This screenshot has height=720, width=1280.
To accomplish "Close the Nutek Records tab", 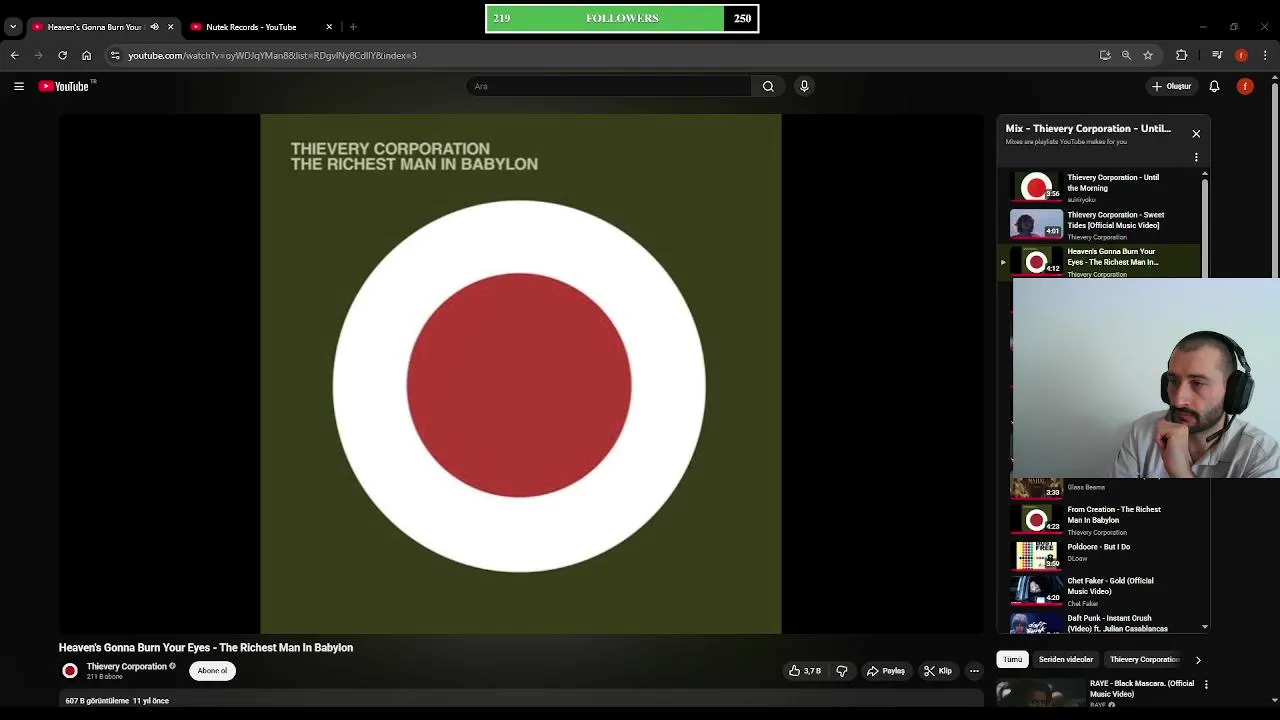I will pyautogui.click(x=329, y=27).
